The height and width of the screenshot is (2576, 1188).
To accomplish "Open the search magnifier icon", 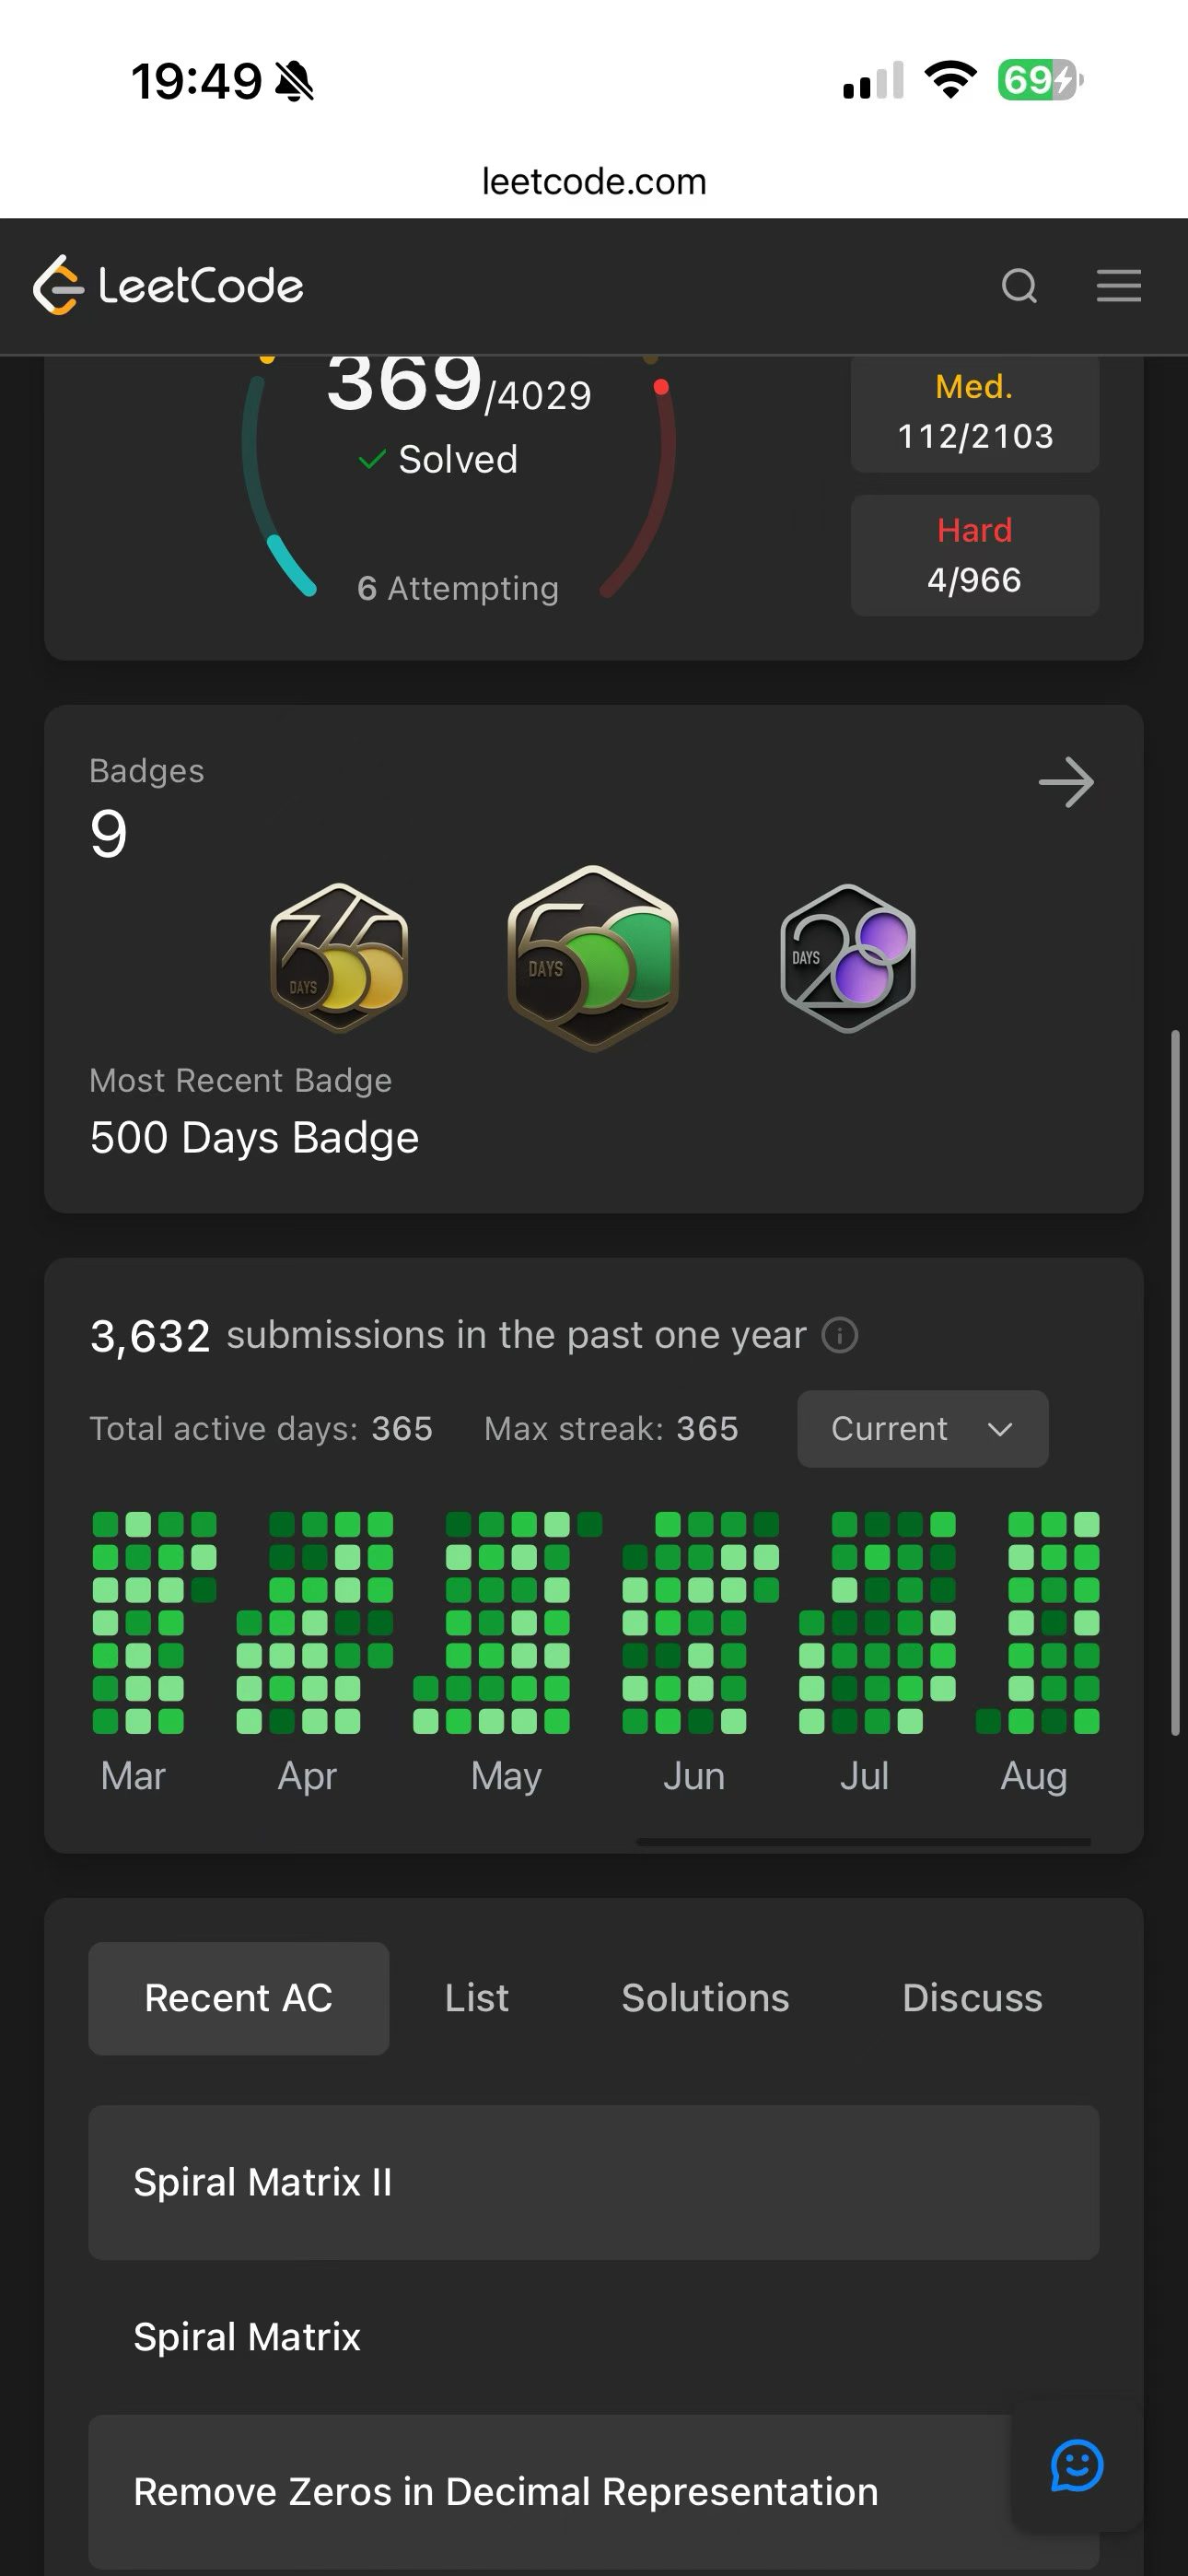I will [x=1019, y=286].
